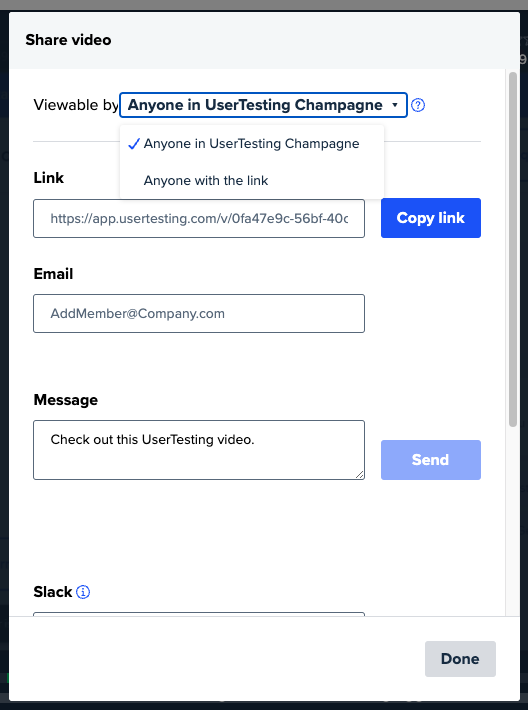Click the Viewable by combo box text
528x710 pixels.
255,105
